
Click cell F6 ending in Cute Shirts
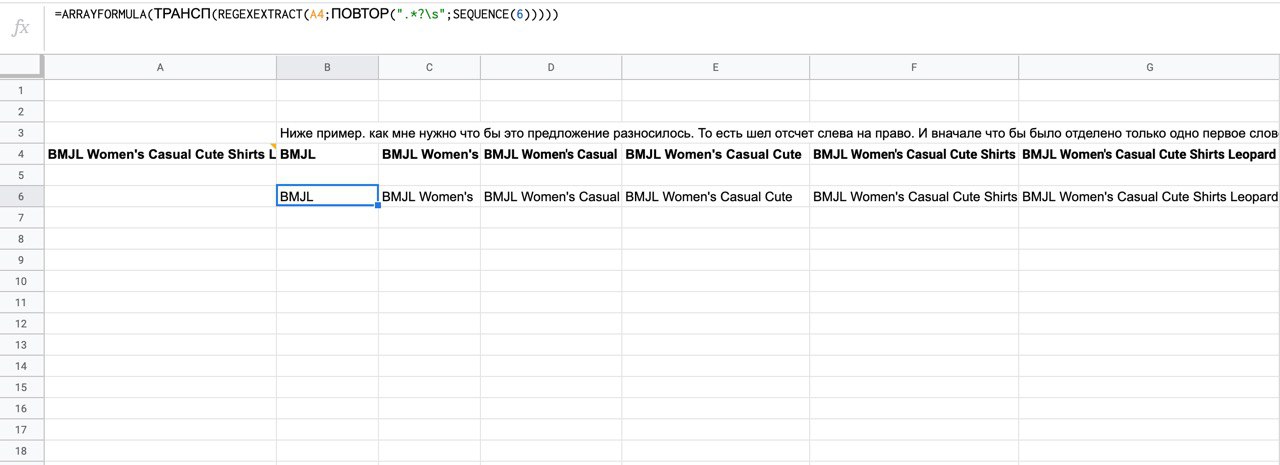pyautogui.click(x=914, y=197)
